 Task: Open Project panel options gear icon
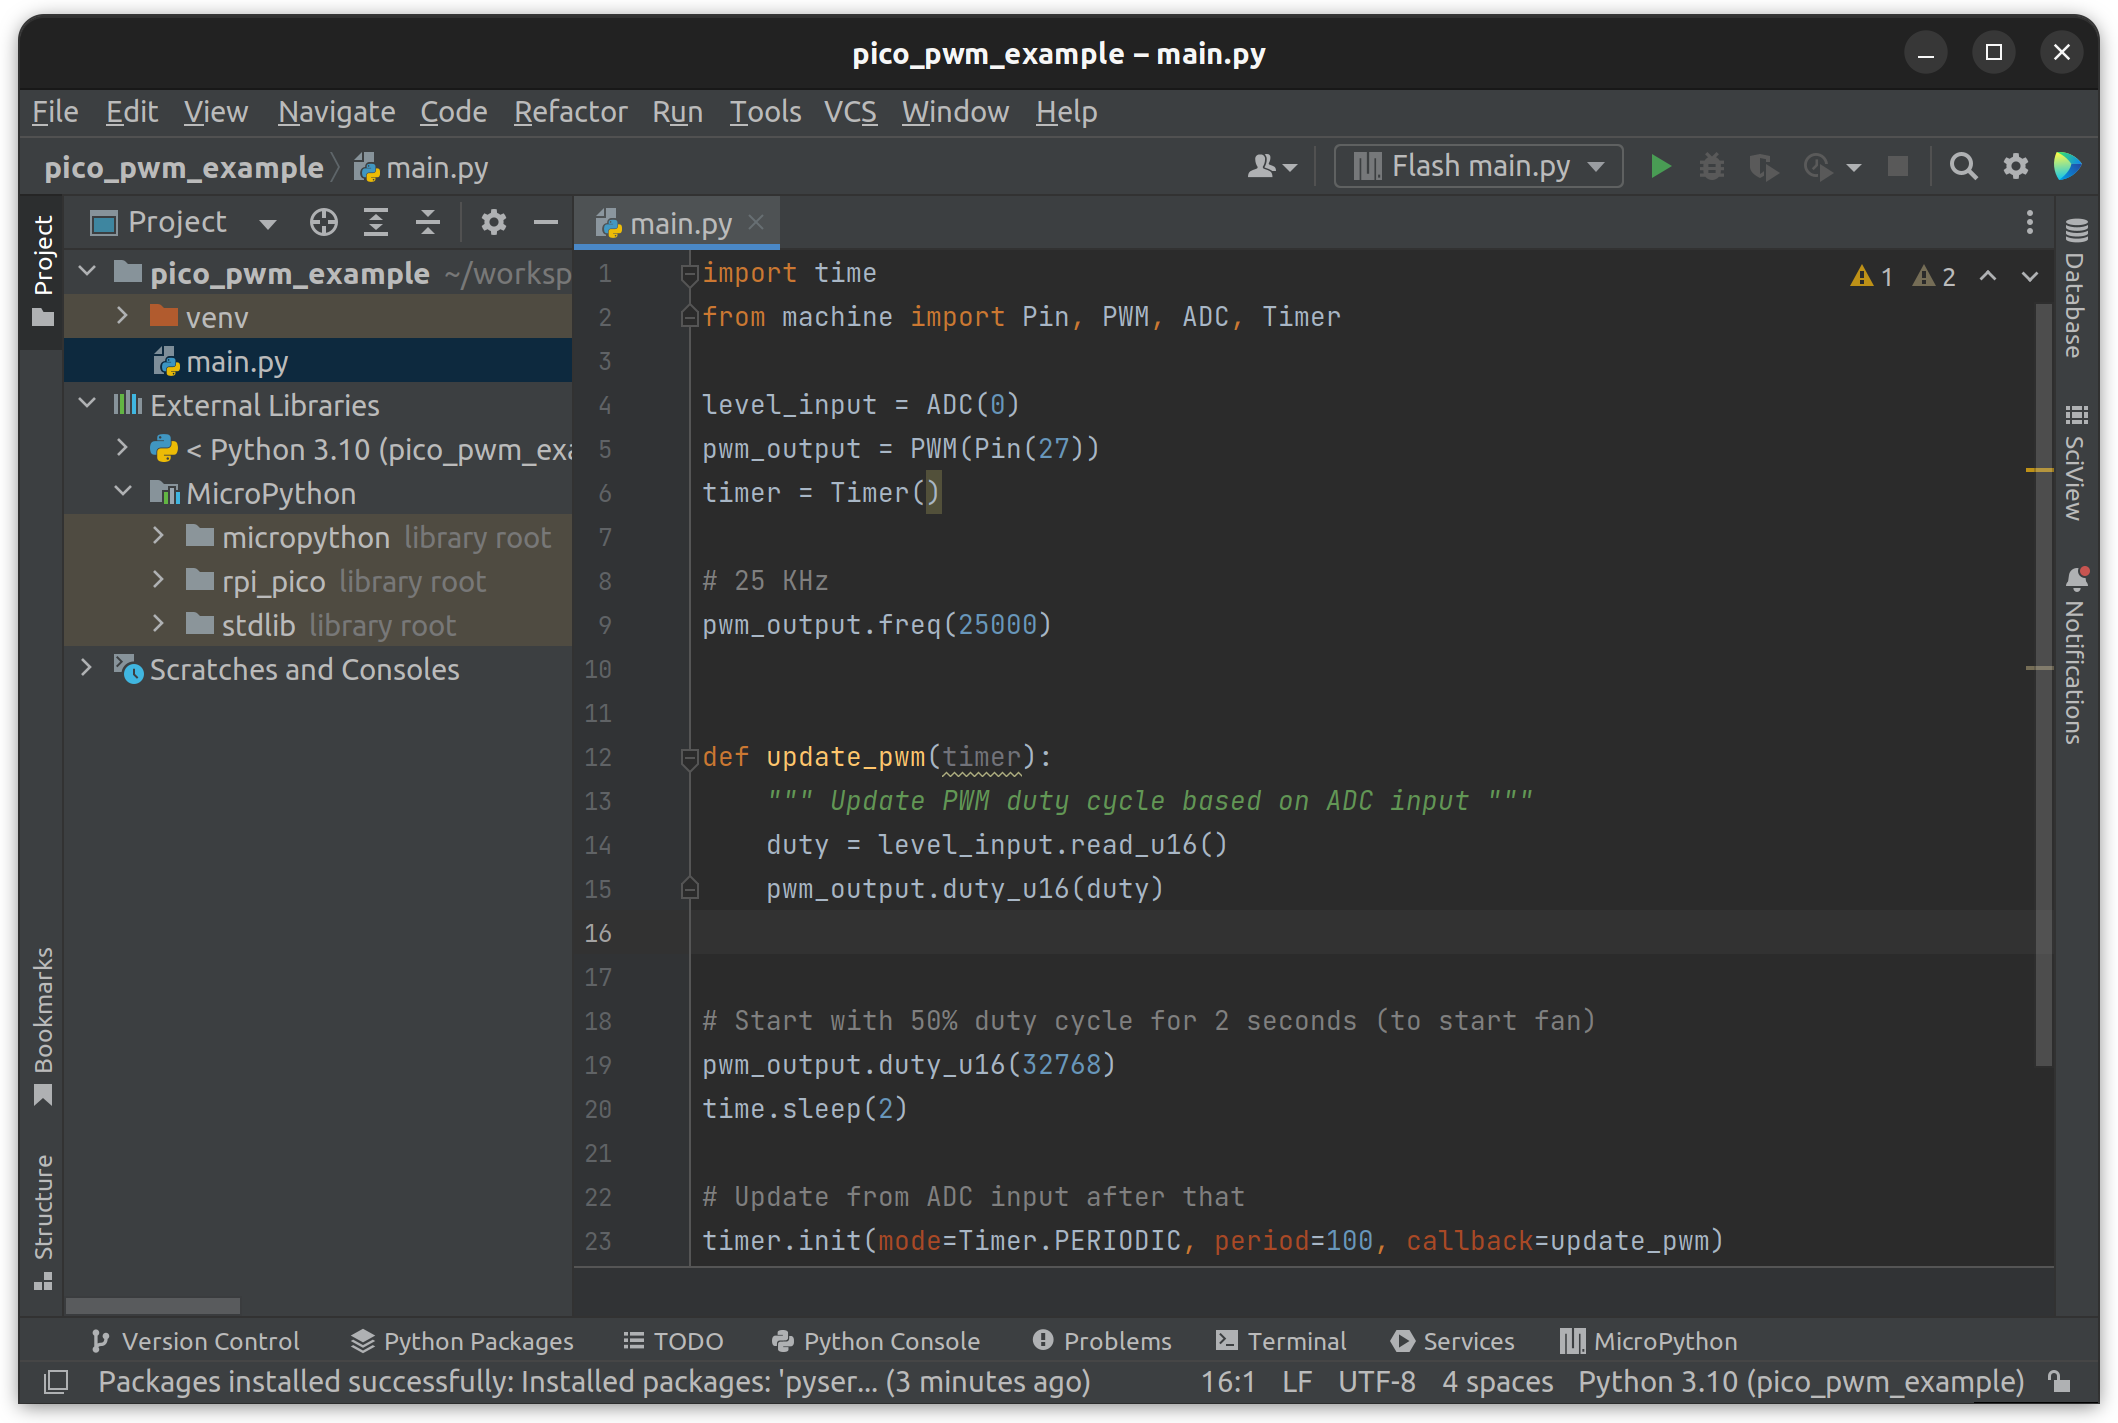pyautogui.click(x=493, y=222)
